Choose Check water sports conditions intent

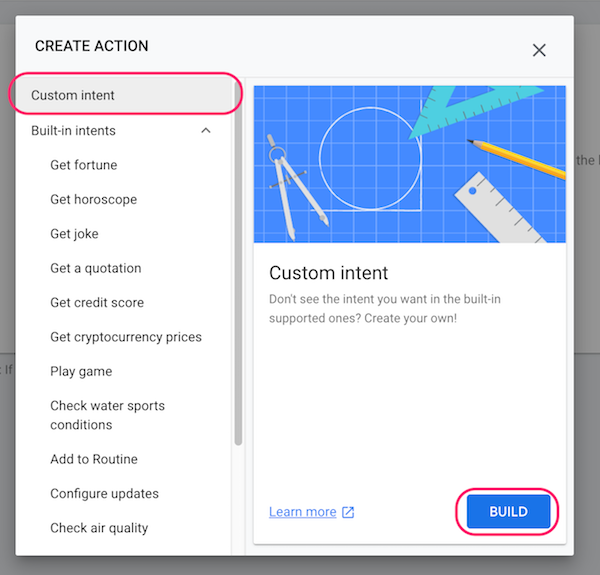coord(107,415)
